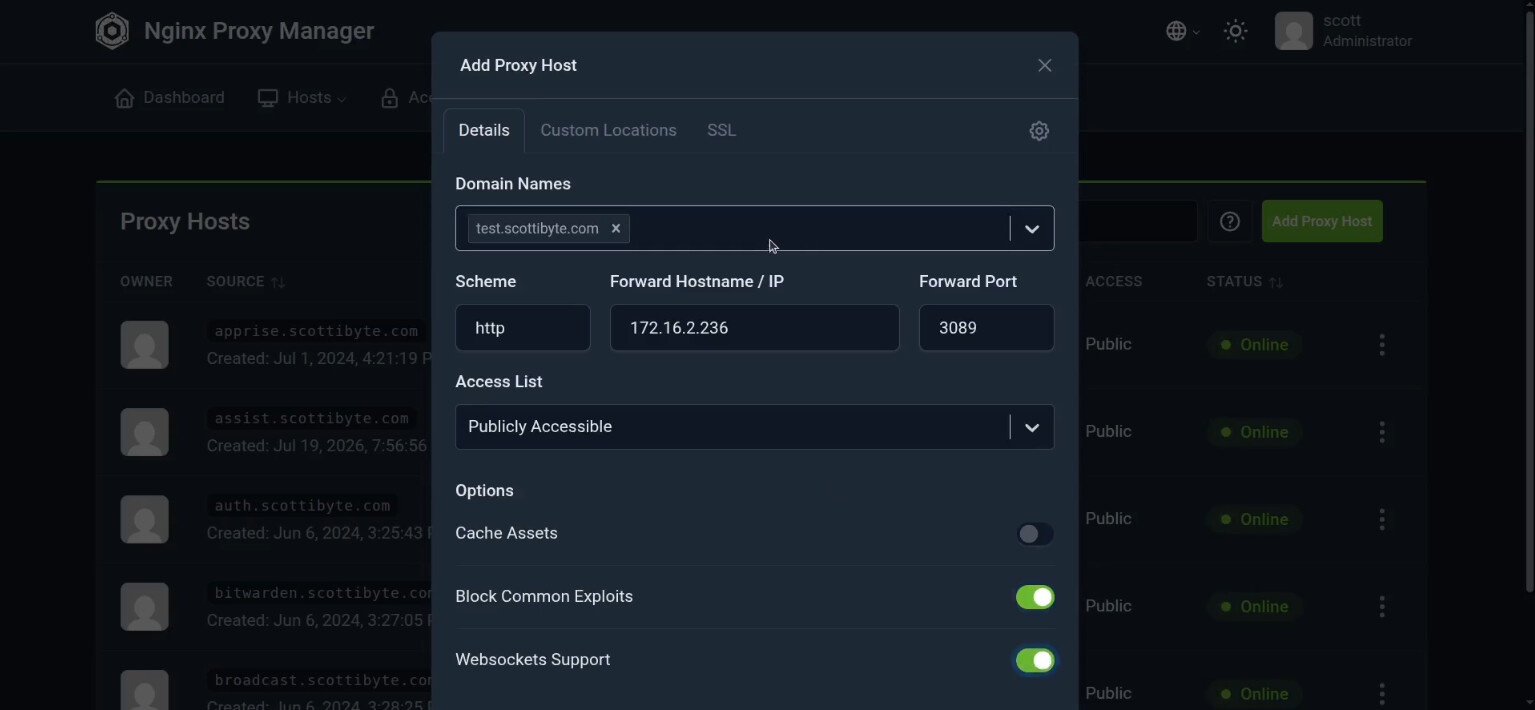Click the Owner column header
This screenshot has width=1535, height=710.
146,282
